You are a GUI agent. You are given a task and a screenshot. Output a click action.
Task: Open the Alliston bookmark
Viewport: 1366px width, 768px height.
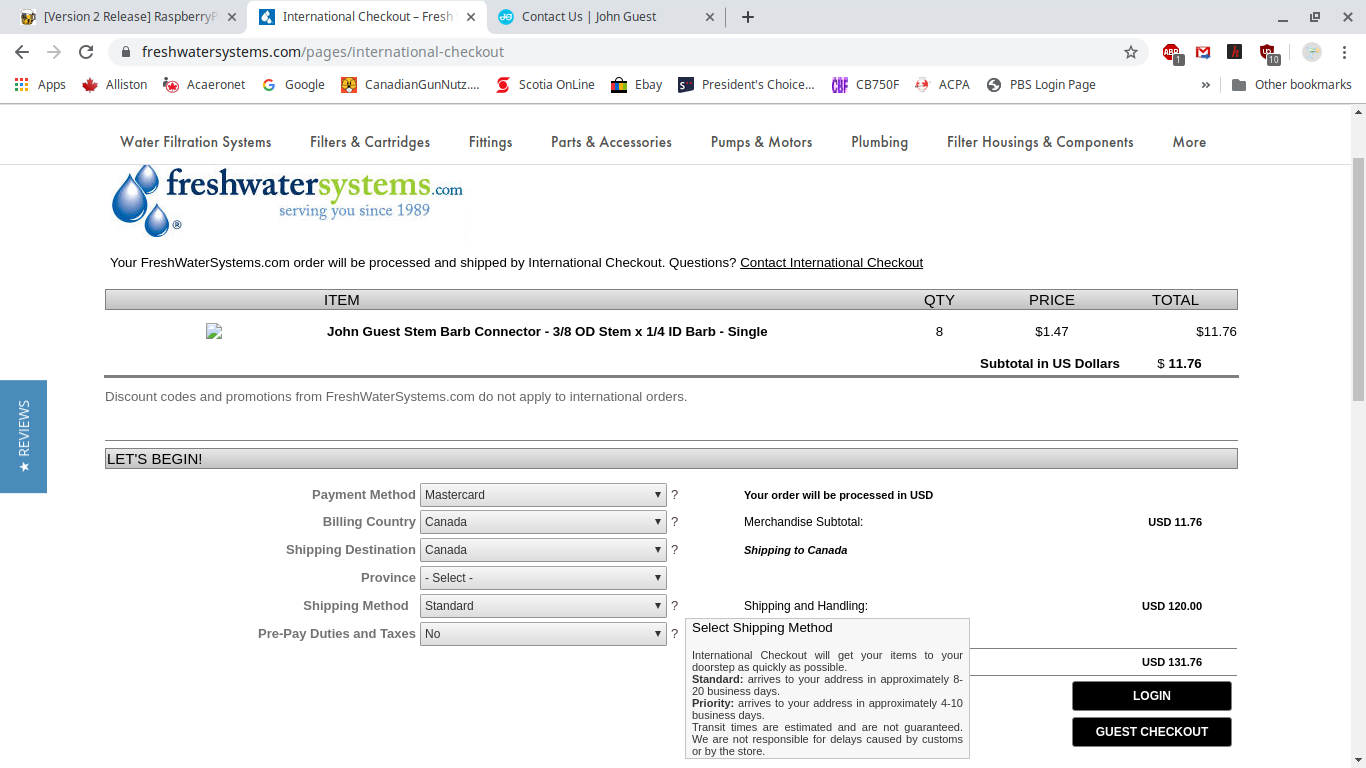click(x=114, y=85)
